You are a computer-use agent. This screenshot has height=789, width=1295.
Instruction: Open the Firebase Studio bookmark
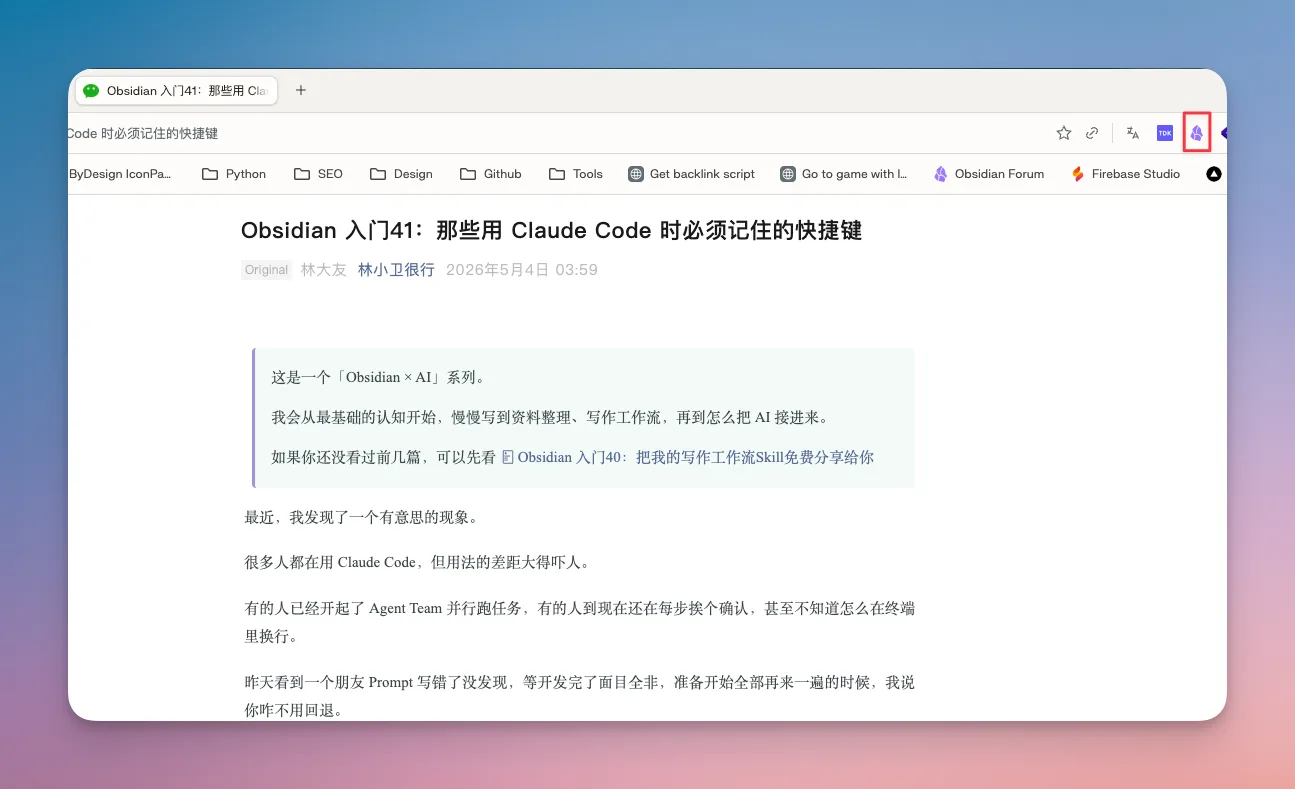(x=1125, y=174)
